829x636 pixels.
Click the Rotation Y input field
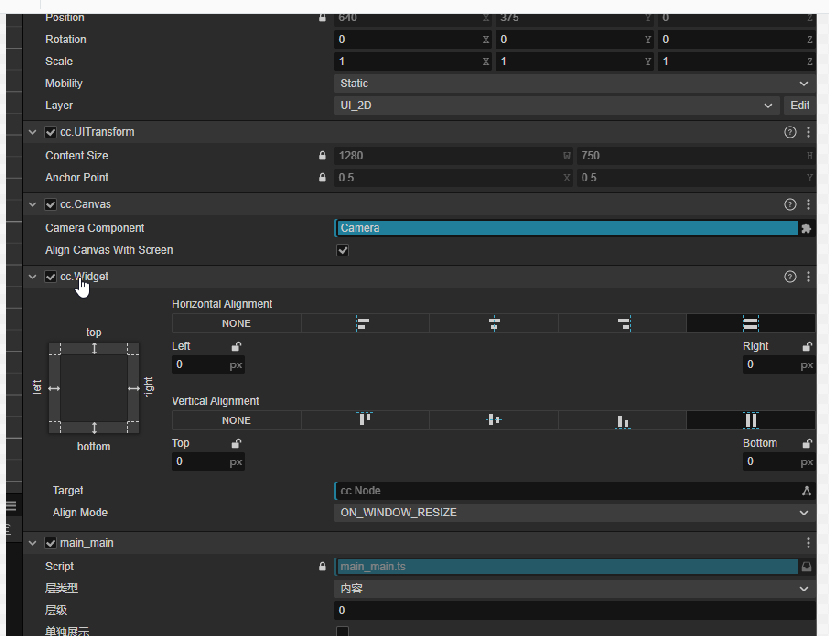point(575,40)
